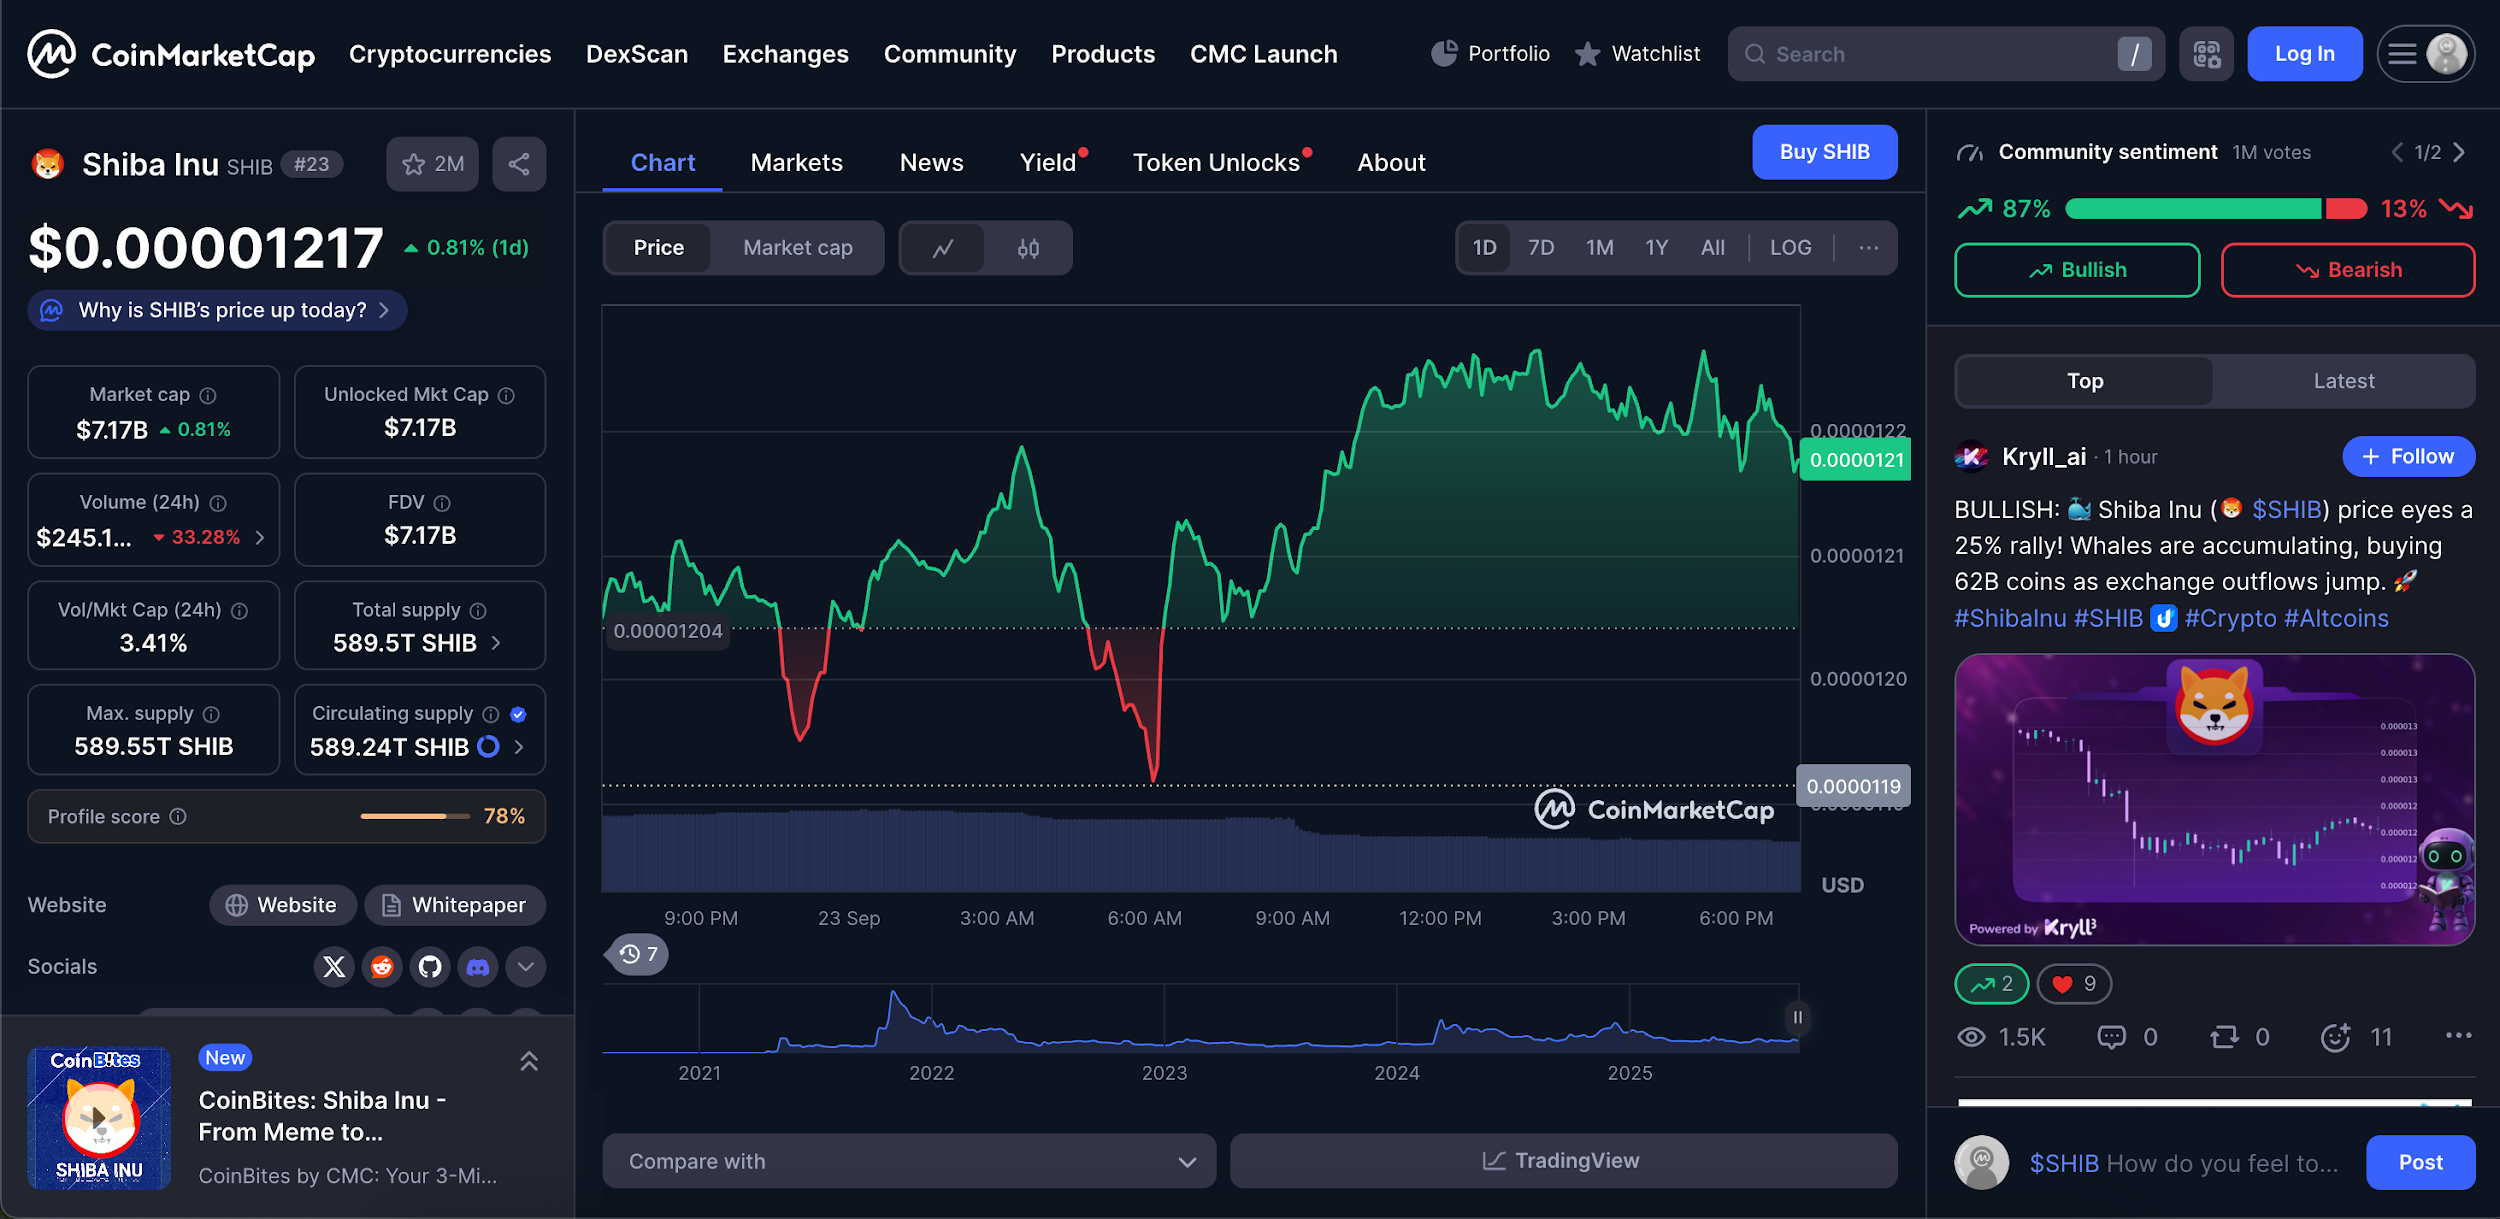
Task: Switch to the Latest posts tab
Action: pos(2343,381)
